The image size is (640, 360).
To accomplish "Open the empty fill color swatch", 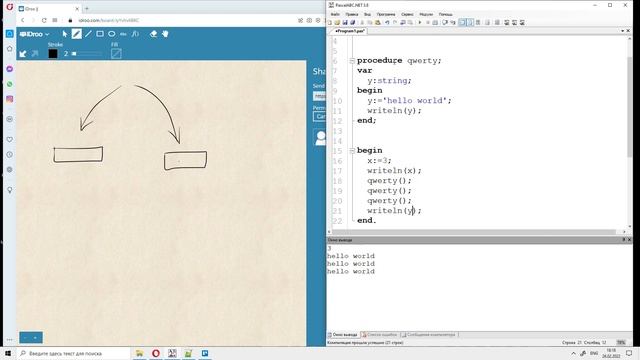I will [116, 53].
